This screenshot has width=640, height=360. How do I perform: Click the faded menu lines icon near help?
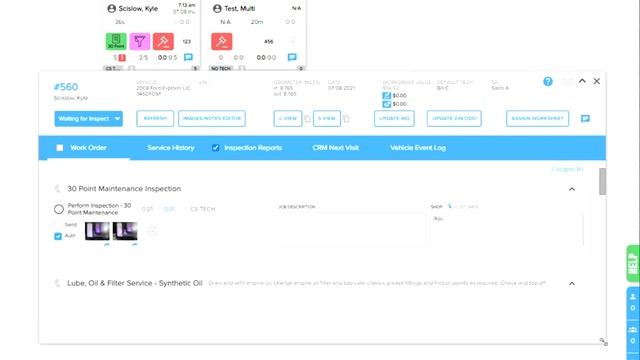567,82
